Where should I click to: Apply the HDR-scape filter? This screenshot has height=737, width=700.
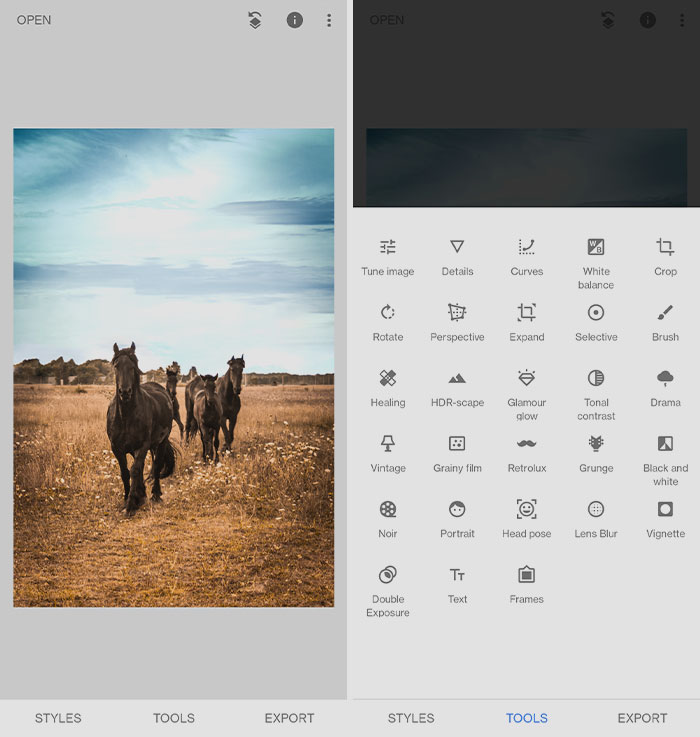(x=457, y=387)
